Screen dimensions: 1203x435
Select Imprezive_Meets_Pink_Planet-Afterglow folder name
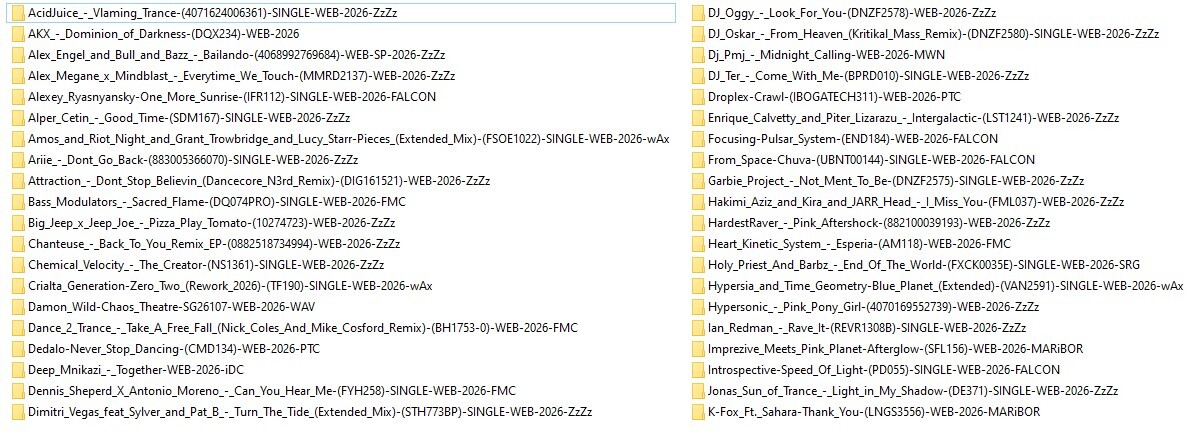click(896, 349)
